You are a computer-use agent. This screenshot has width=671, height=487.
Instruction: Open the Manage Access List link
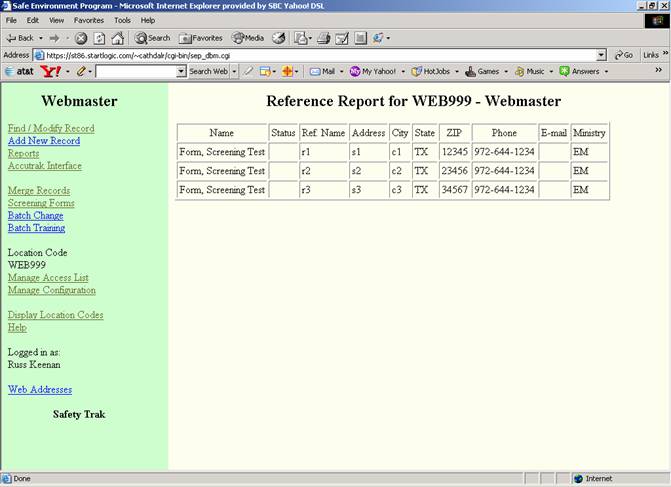coord(48,278)
